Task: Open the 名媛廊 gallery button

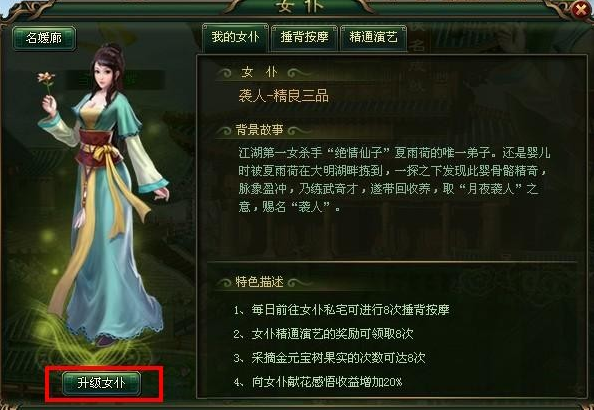Action: (44, 38)
